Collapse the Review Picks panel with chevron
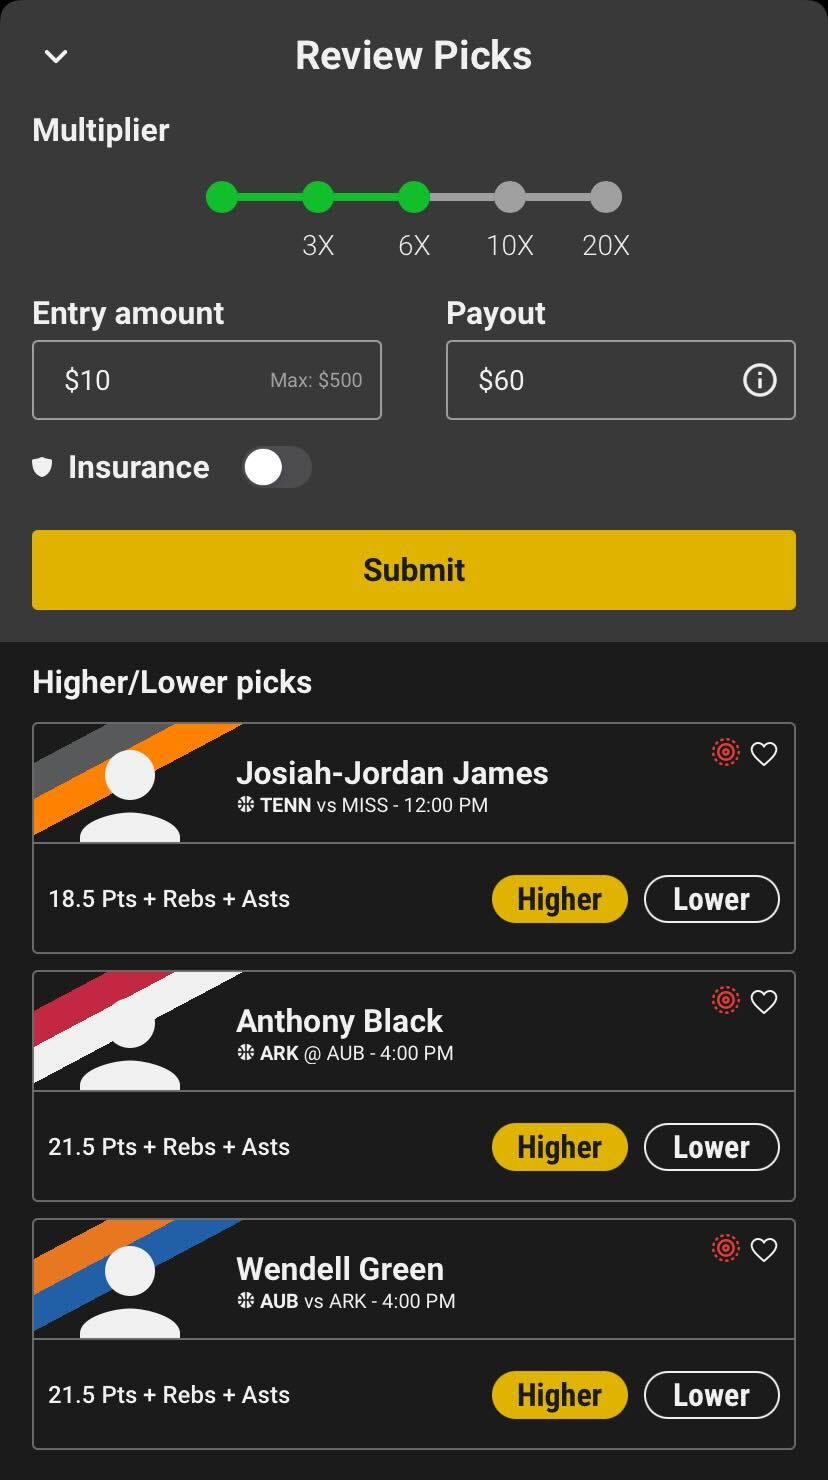 [56, 56]
